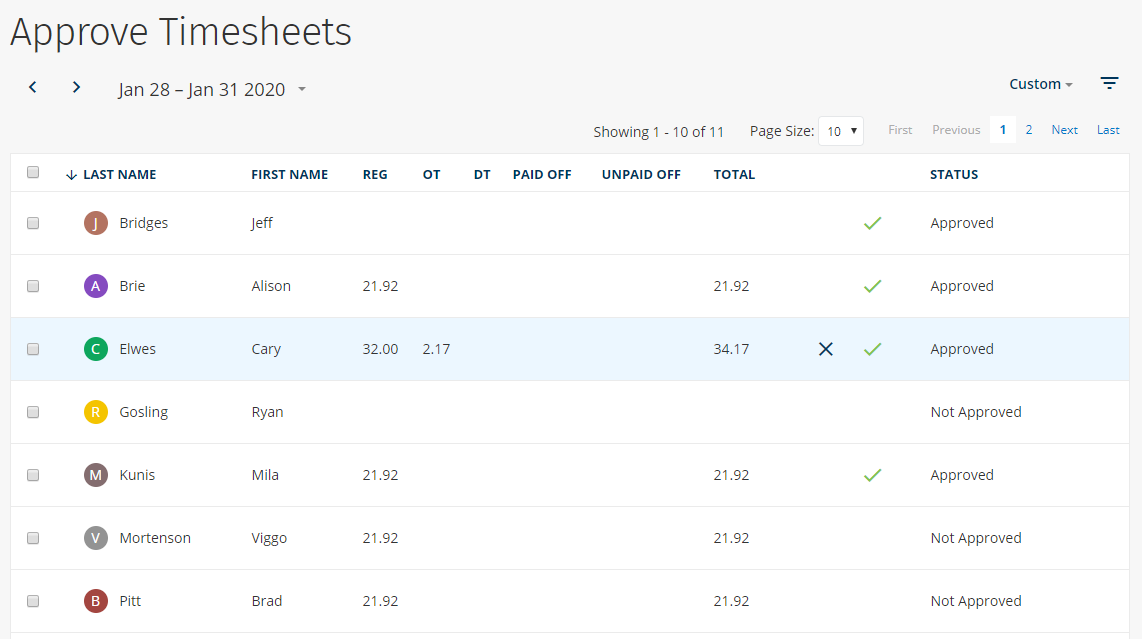
Task: Click Ryan Gosling yellow avatar circle
Action: pyautogui.click(x=95, y=411)
